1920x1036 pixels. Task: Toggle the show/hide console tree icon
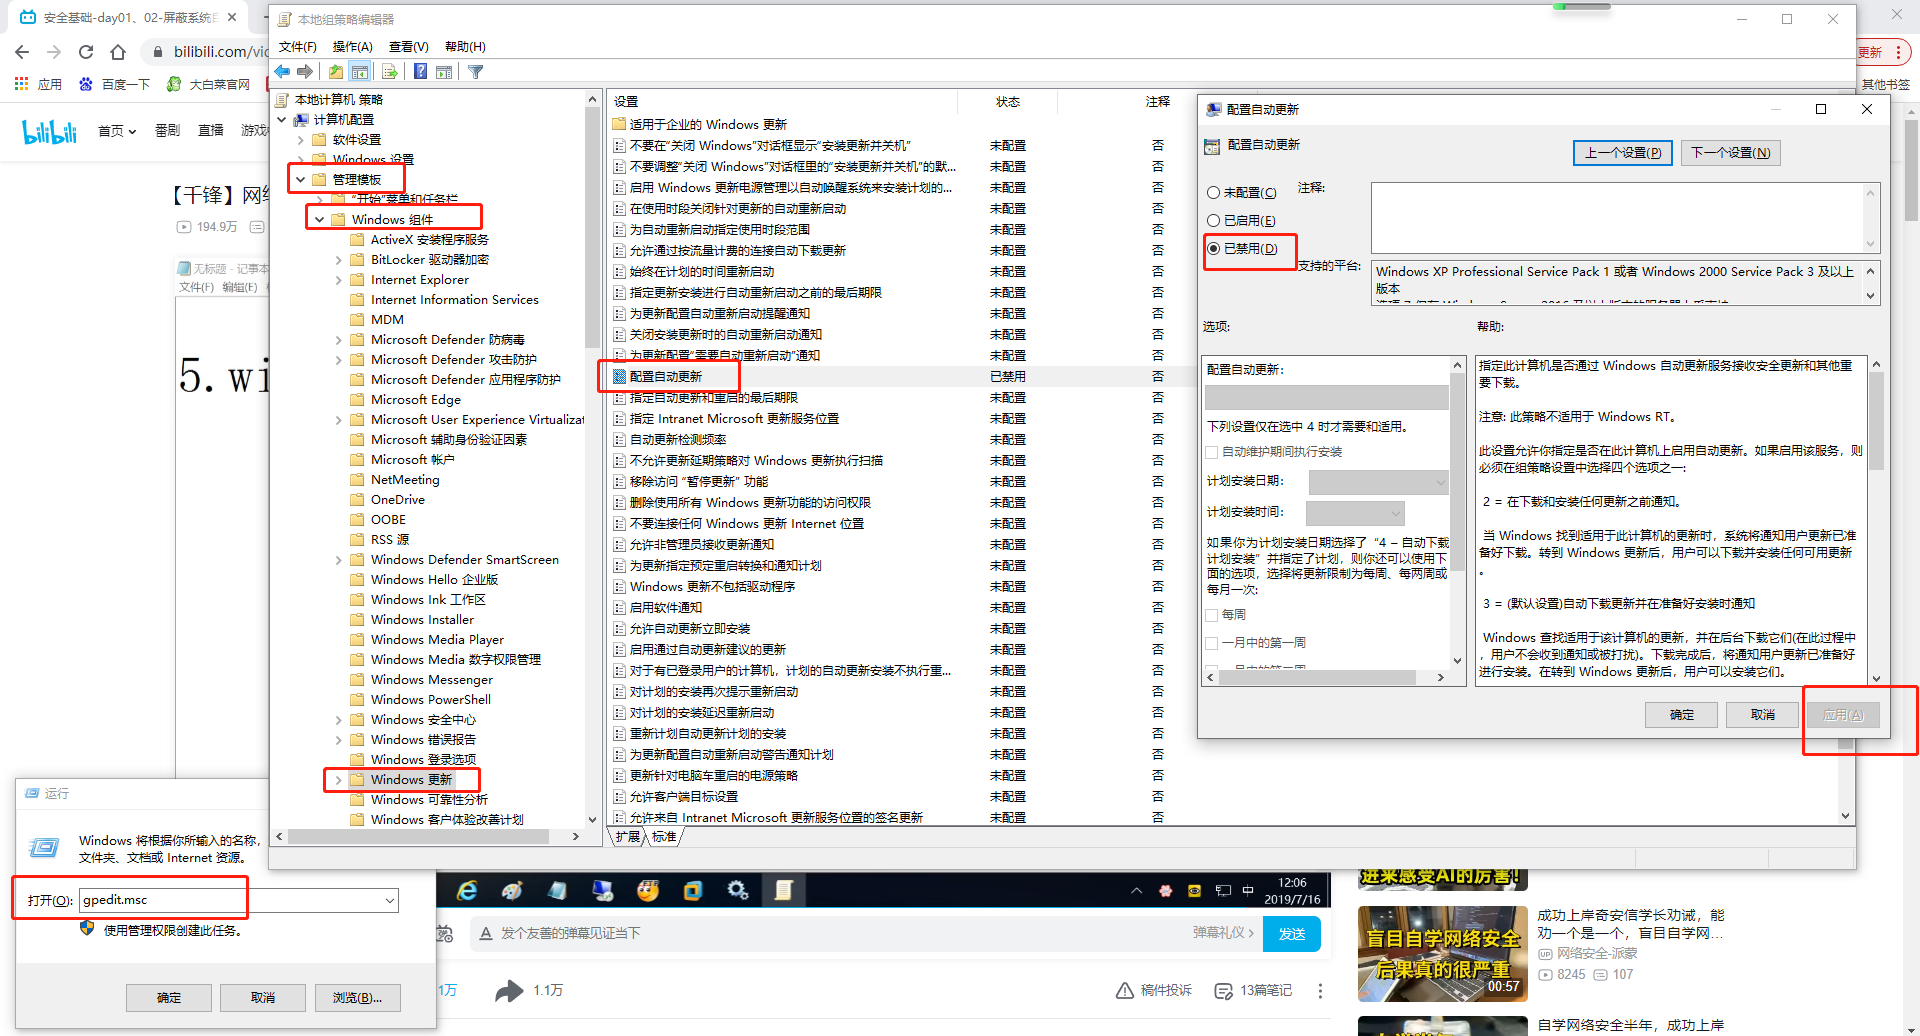click(360, 72)
